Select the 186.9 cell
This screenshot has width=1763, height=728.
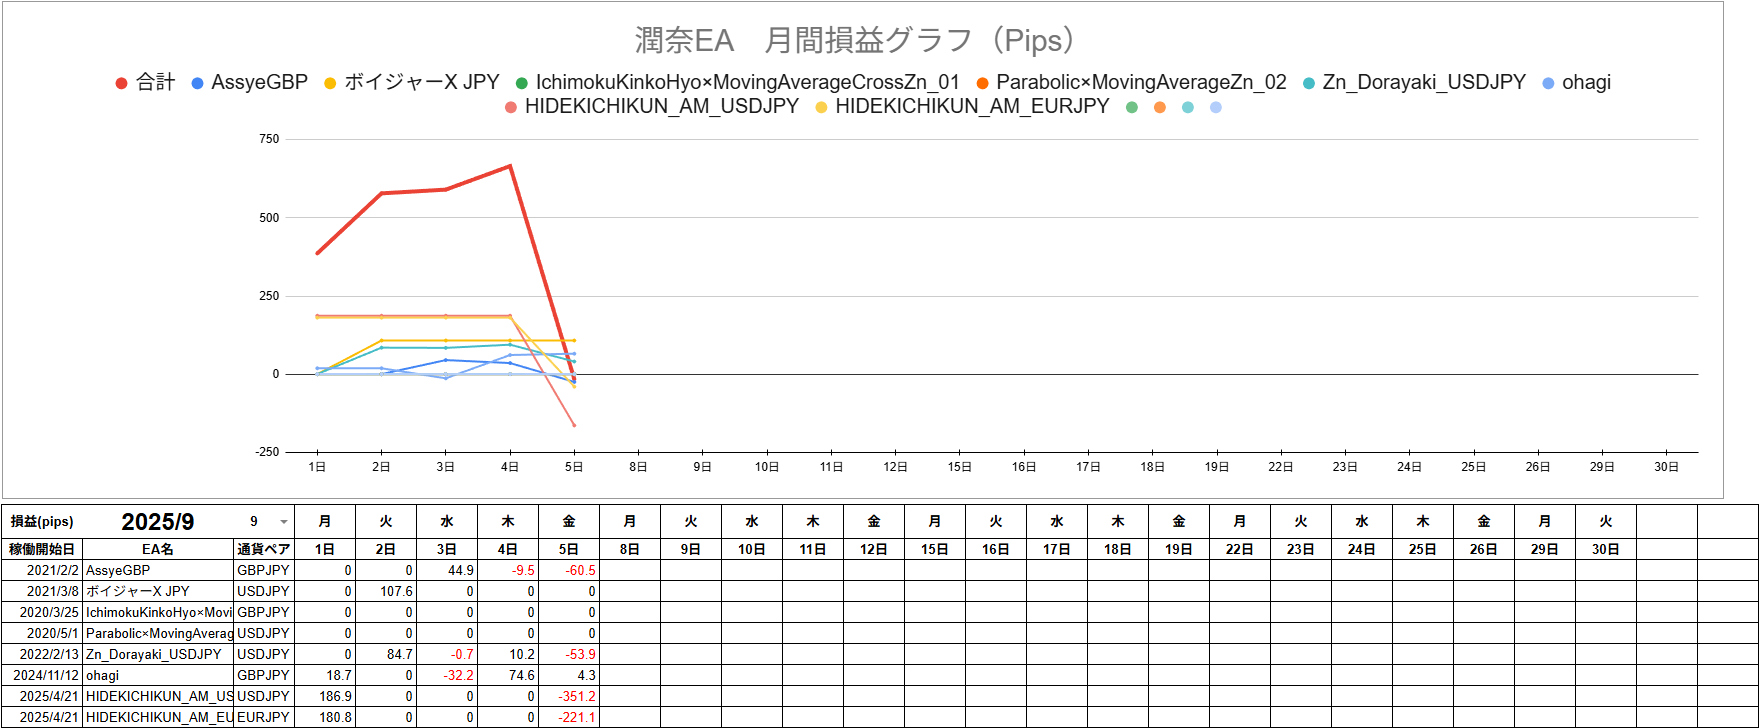click(x=325, y=696)
